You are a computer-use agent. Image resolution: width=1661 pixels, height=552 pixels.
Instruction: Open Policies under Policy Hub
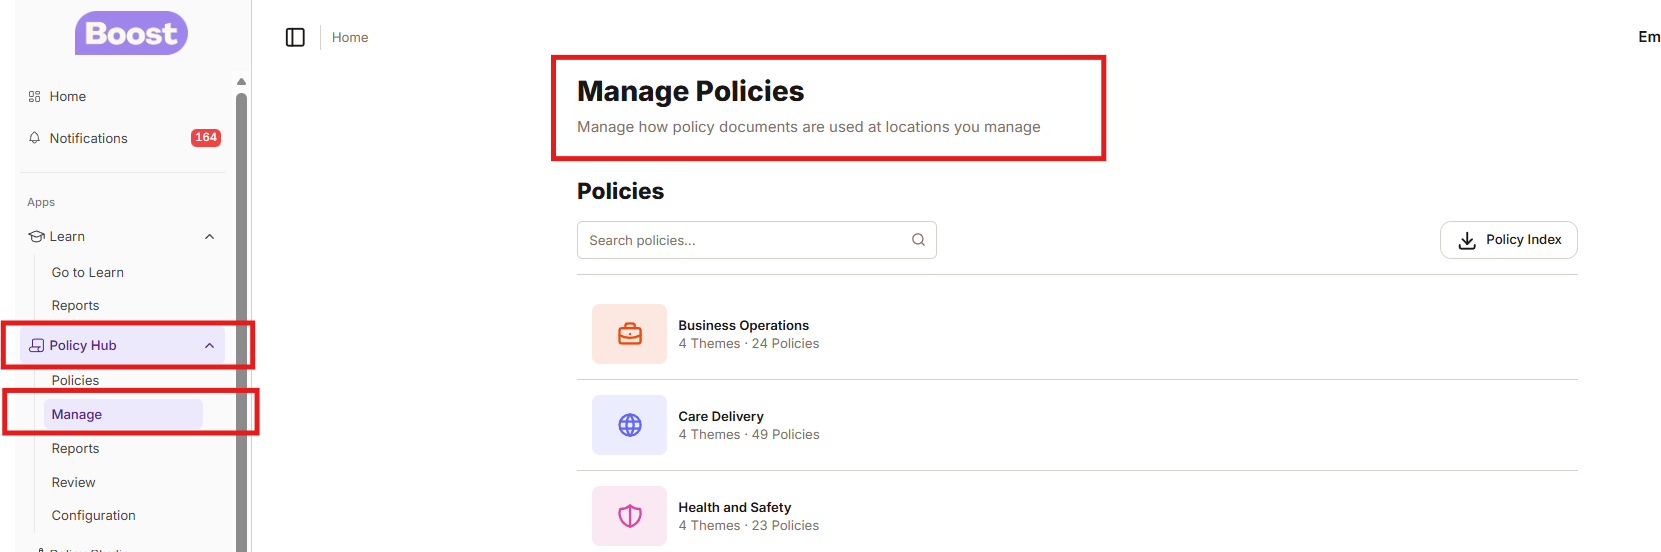point(75,381)
